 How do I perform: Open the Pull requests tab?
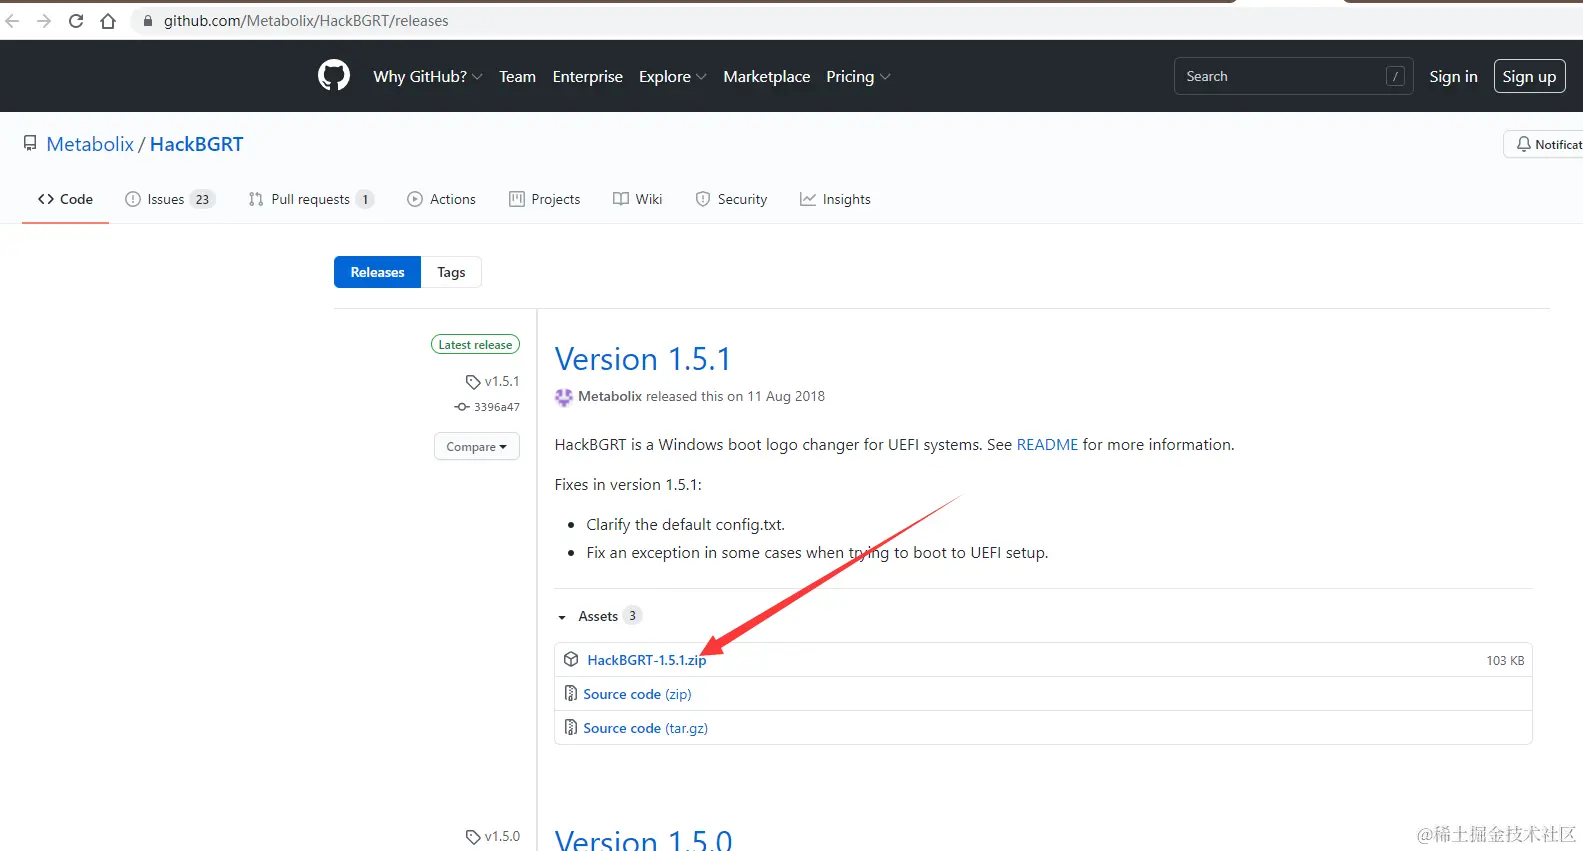[311, 199]
